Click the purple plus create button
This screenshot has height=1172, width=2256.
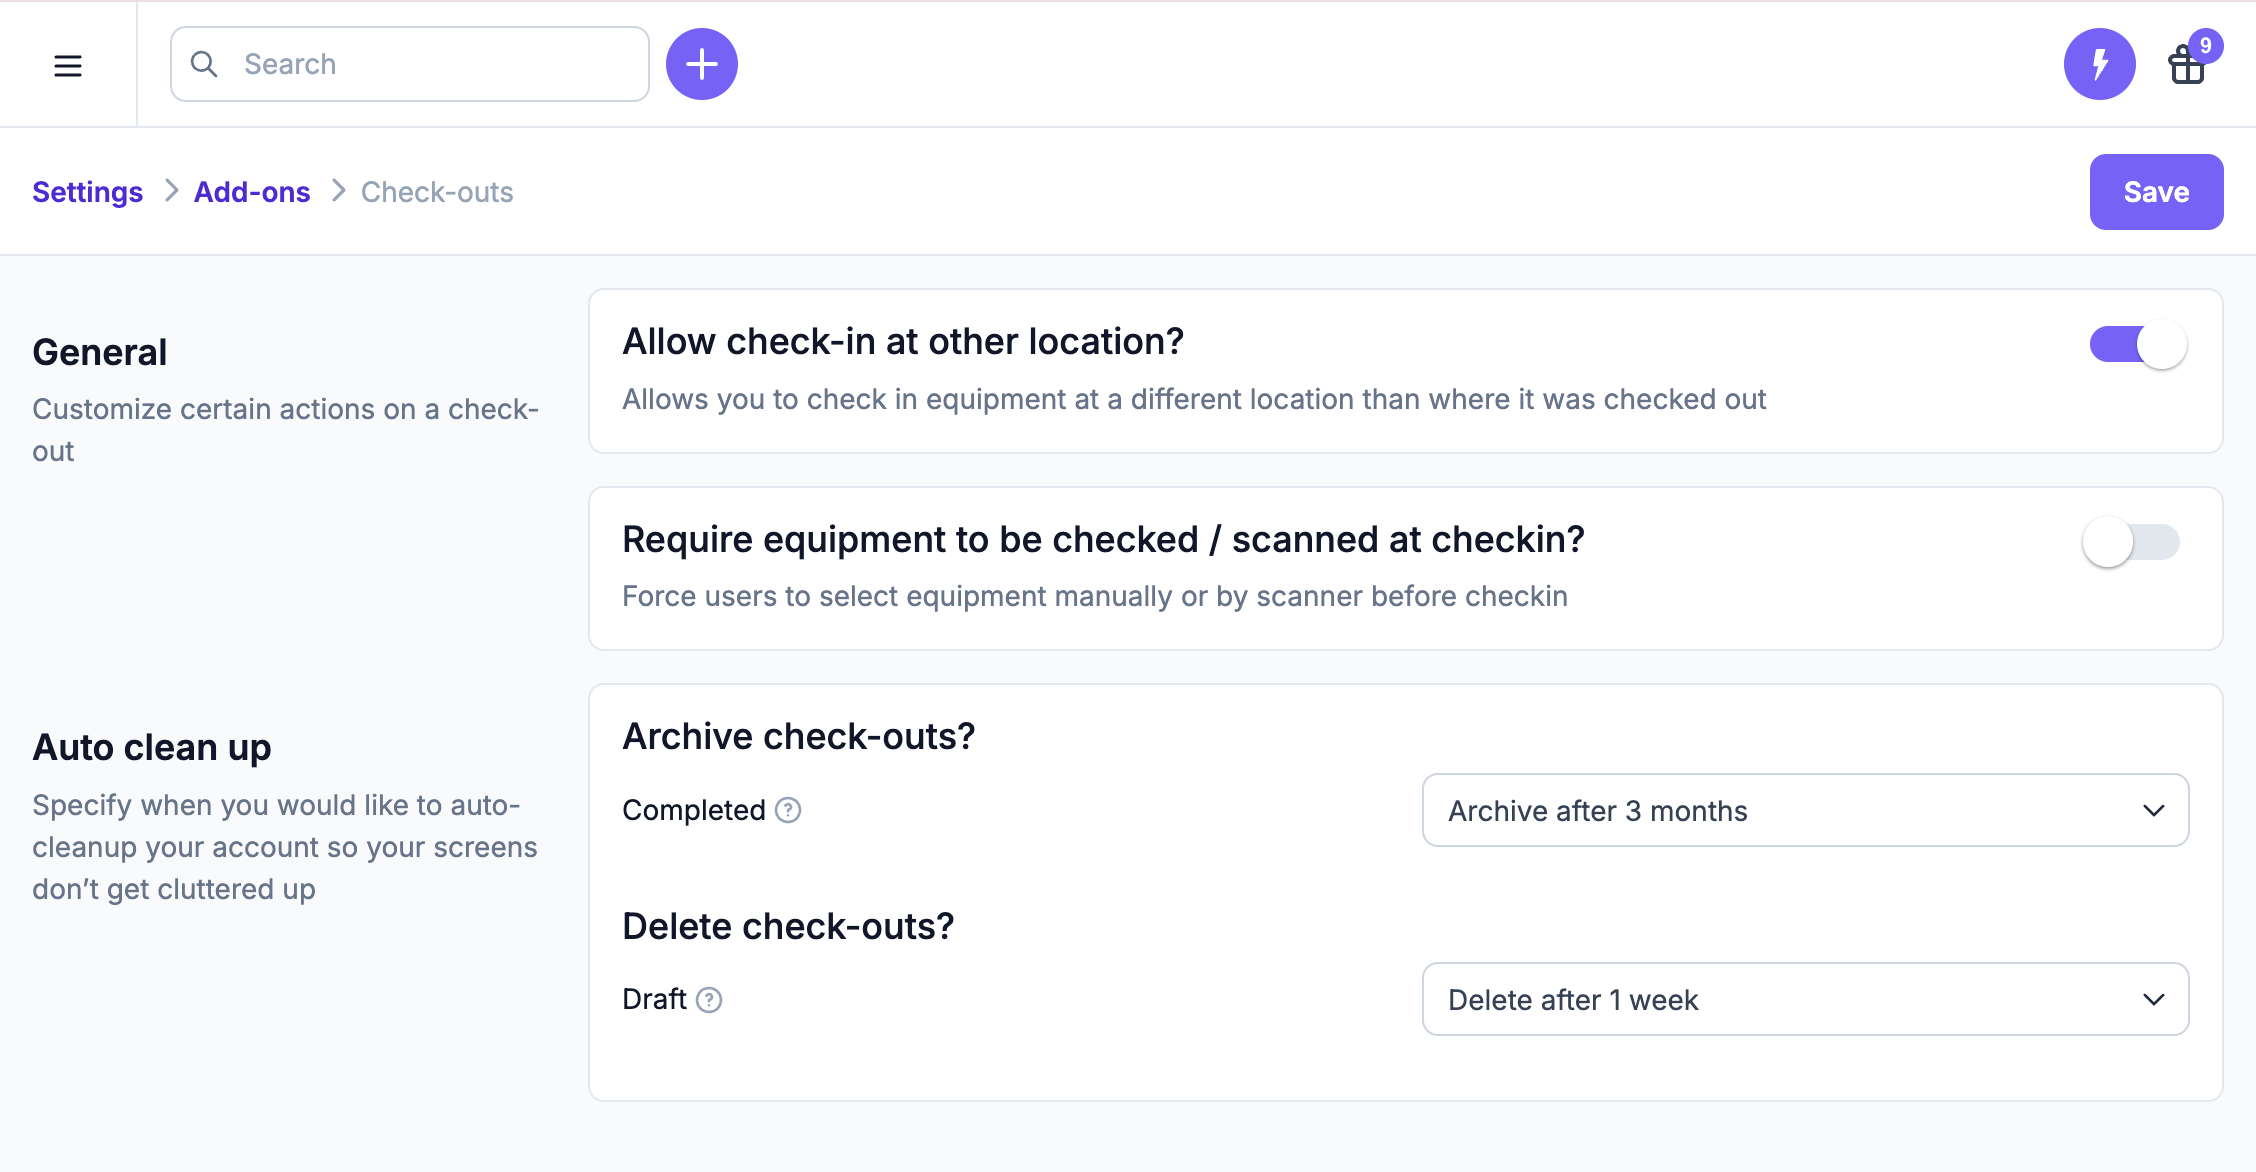tap(702, 64)
